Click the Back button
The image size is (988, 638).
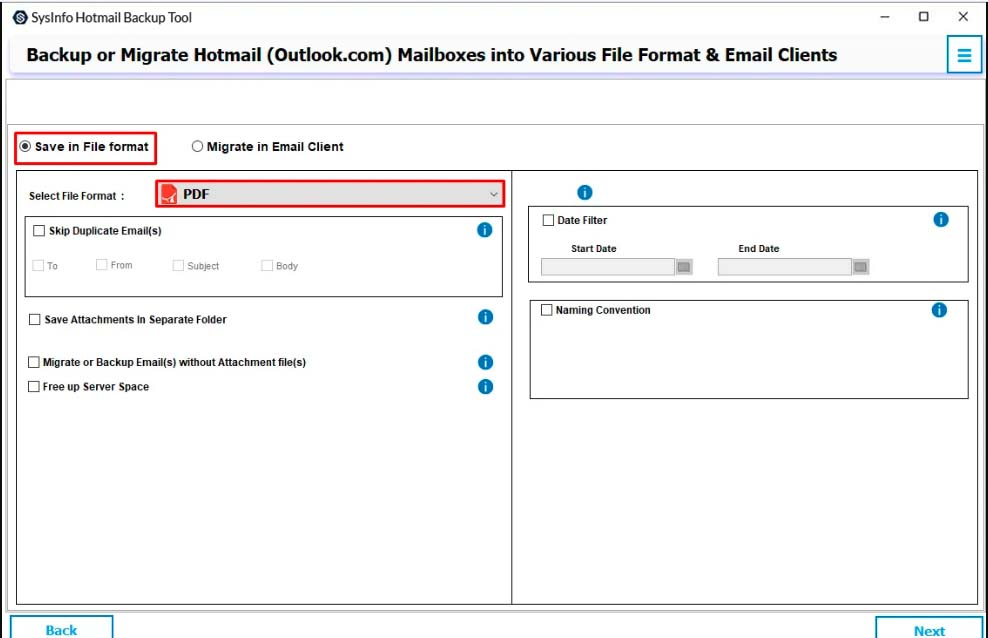(62, 627)
